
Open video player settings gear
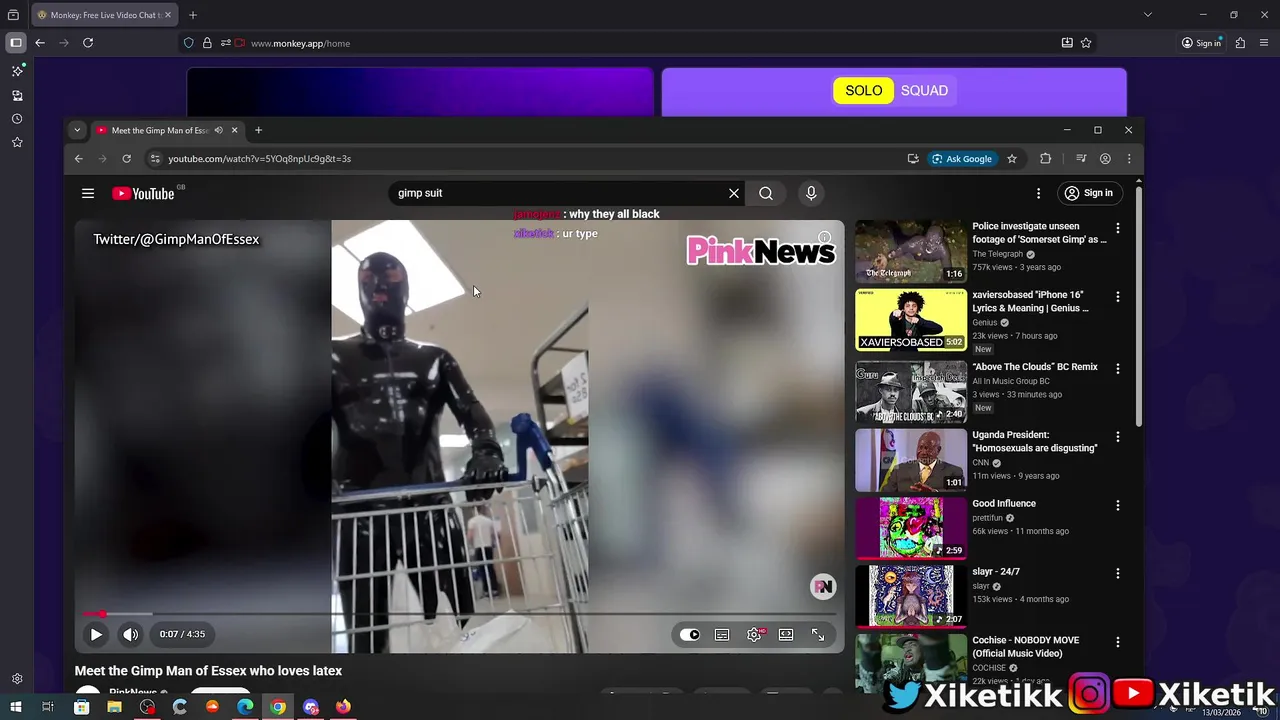pos(754,634)
